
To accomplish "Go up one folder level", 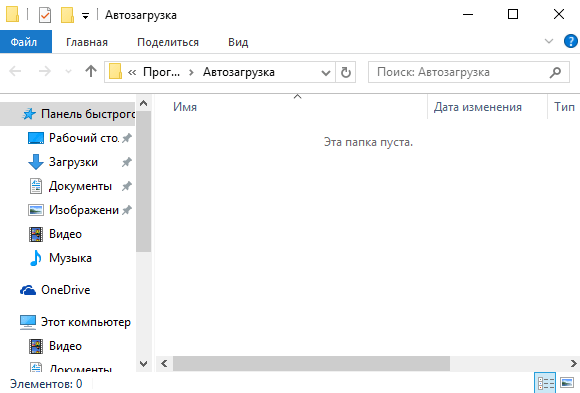I will [91, 71].
